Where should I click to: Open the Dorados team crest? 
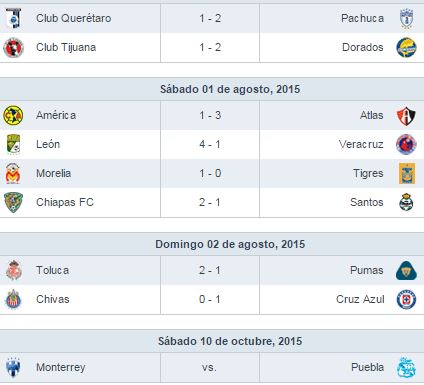[x=406, y=47]
